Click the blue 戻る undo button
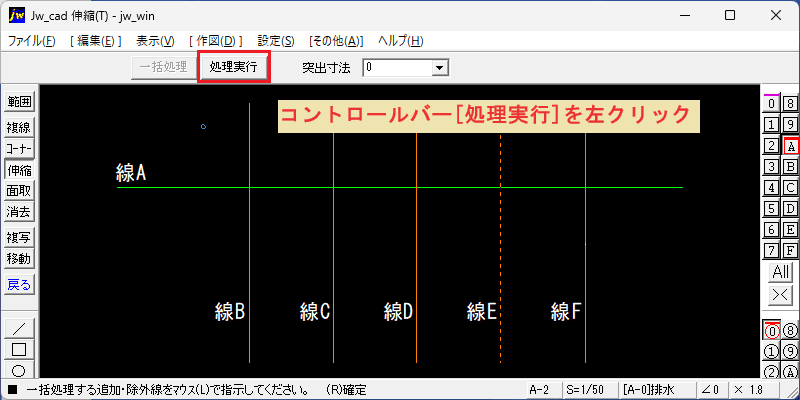Viewport: 800px width, 400px height. [19, 285]
